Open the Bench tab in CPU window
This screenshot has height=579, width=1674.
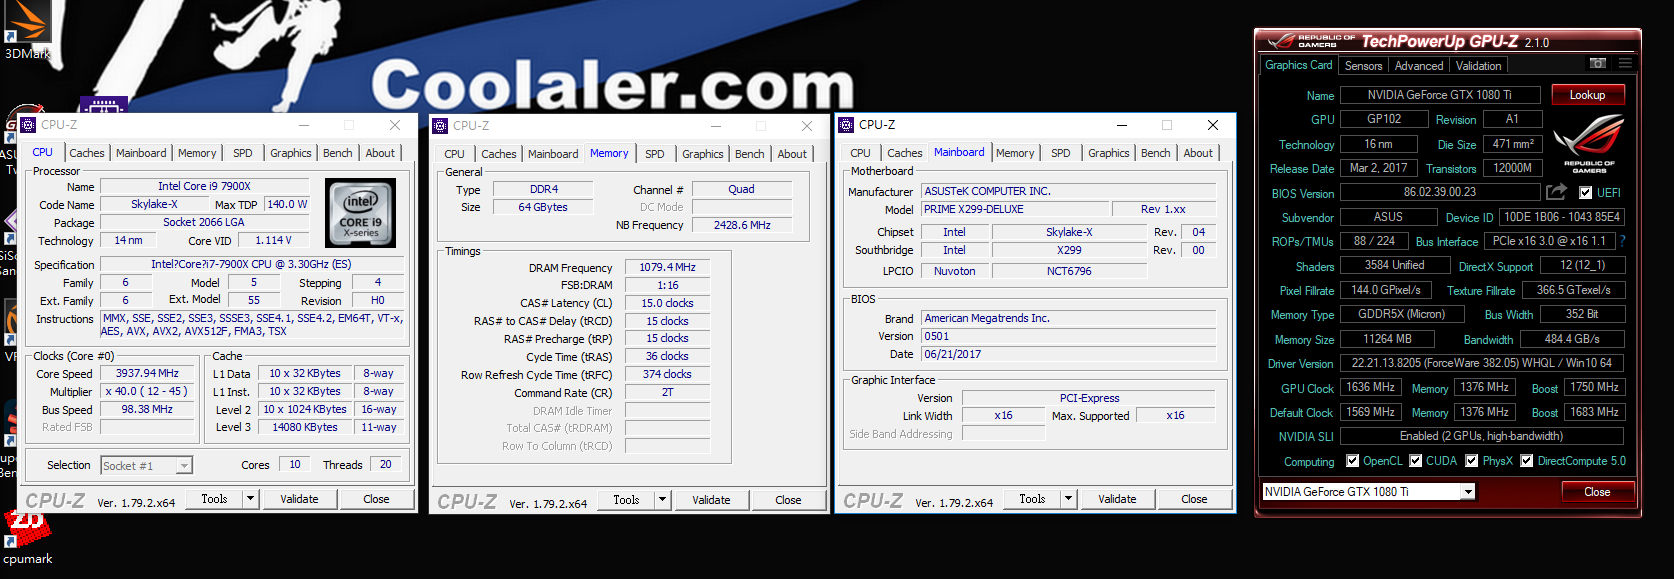coord(338,153)
